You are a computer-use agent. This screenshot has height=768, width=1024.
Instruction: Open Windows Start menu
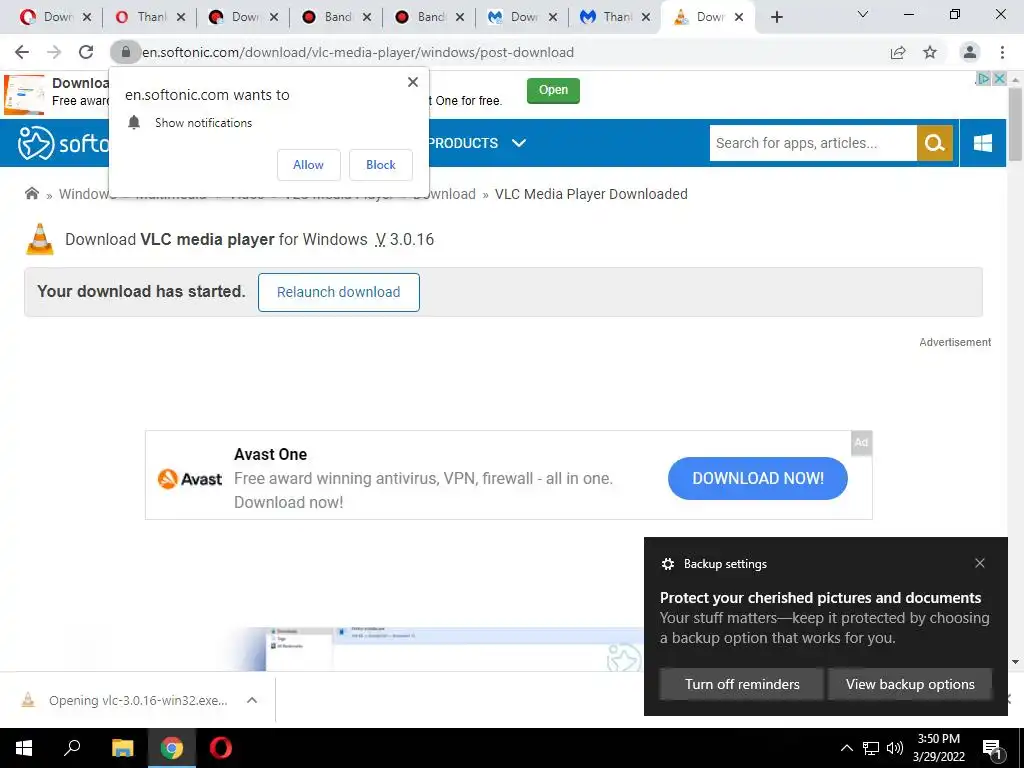coord(24,748)
